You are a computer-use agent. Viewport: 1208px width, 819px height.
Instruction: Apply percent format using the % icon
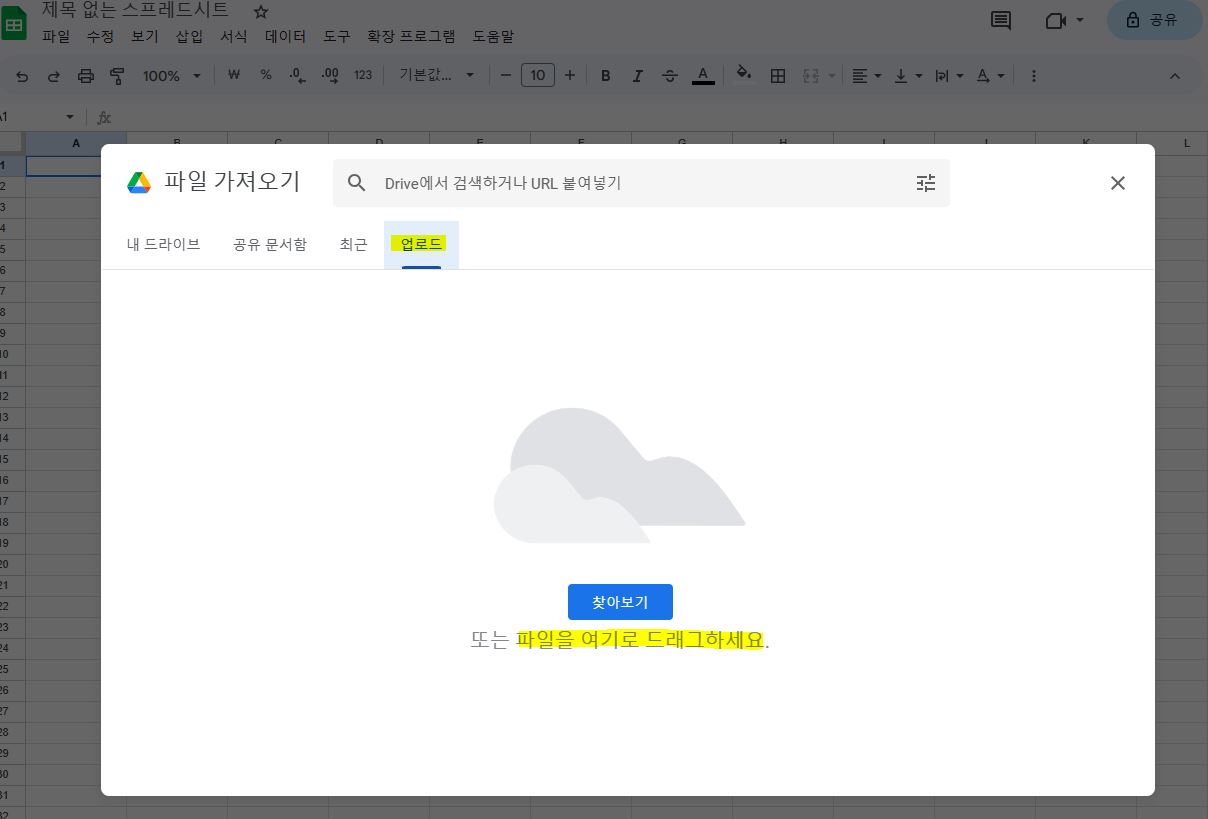[x=265, y=75]
